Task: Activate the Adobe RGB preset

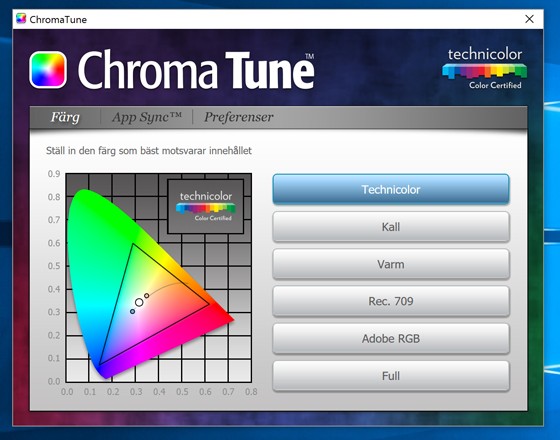Action: [x=391, y=339]
